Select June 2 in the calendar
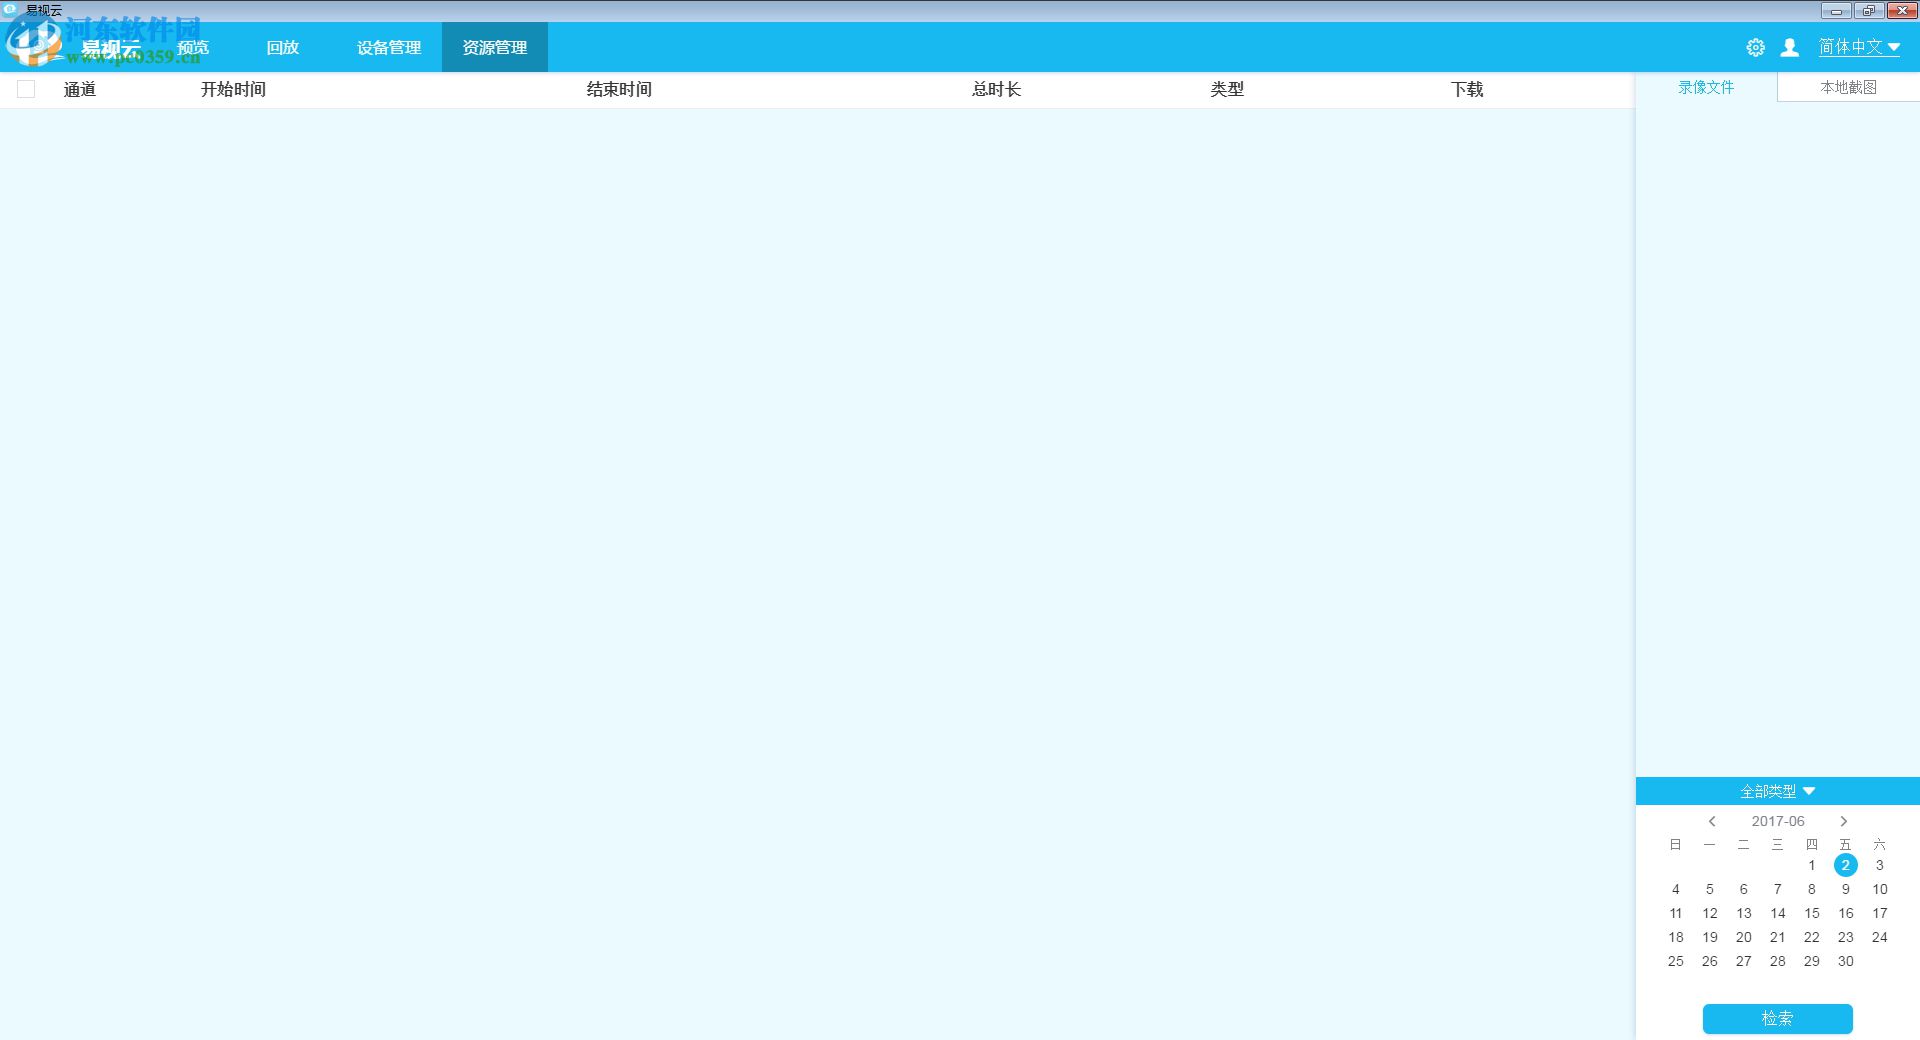This screenshot has height=1040, width=1920. [1845, 865]
